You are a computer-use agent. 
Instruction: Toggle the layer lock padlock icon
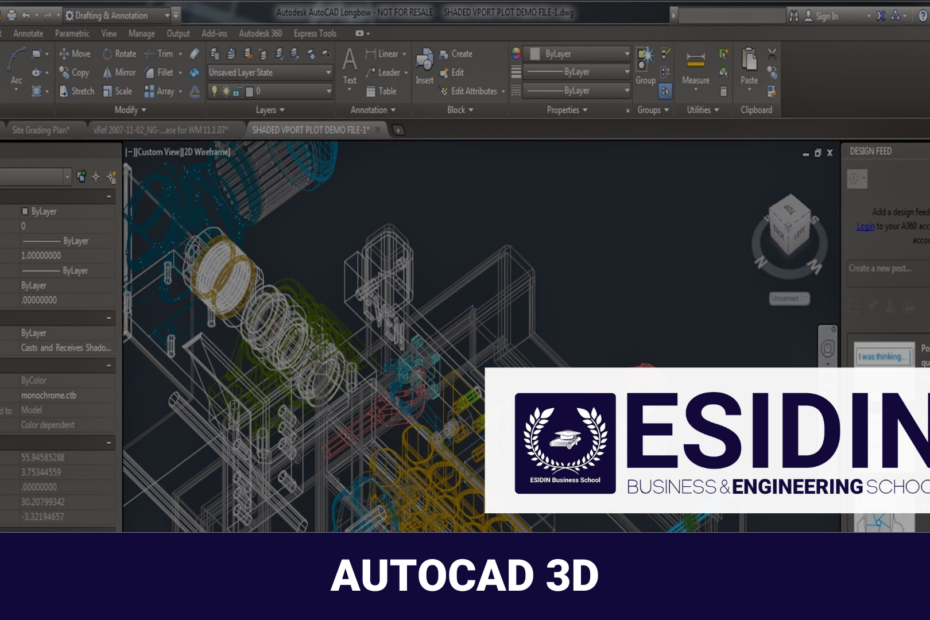[x=236, y=91]
